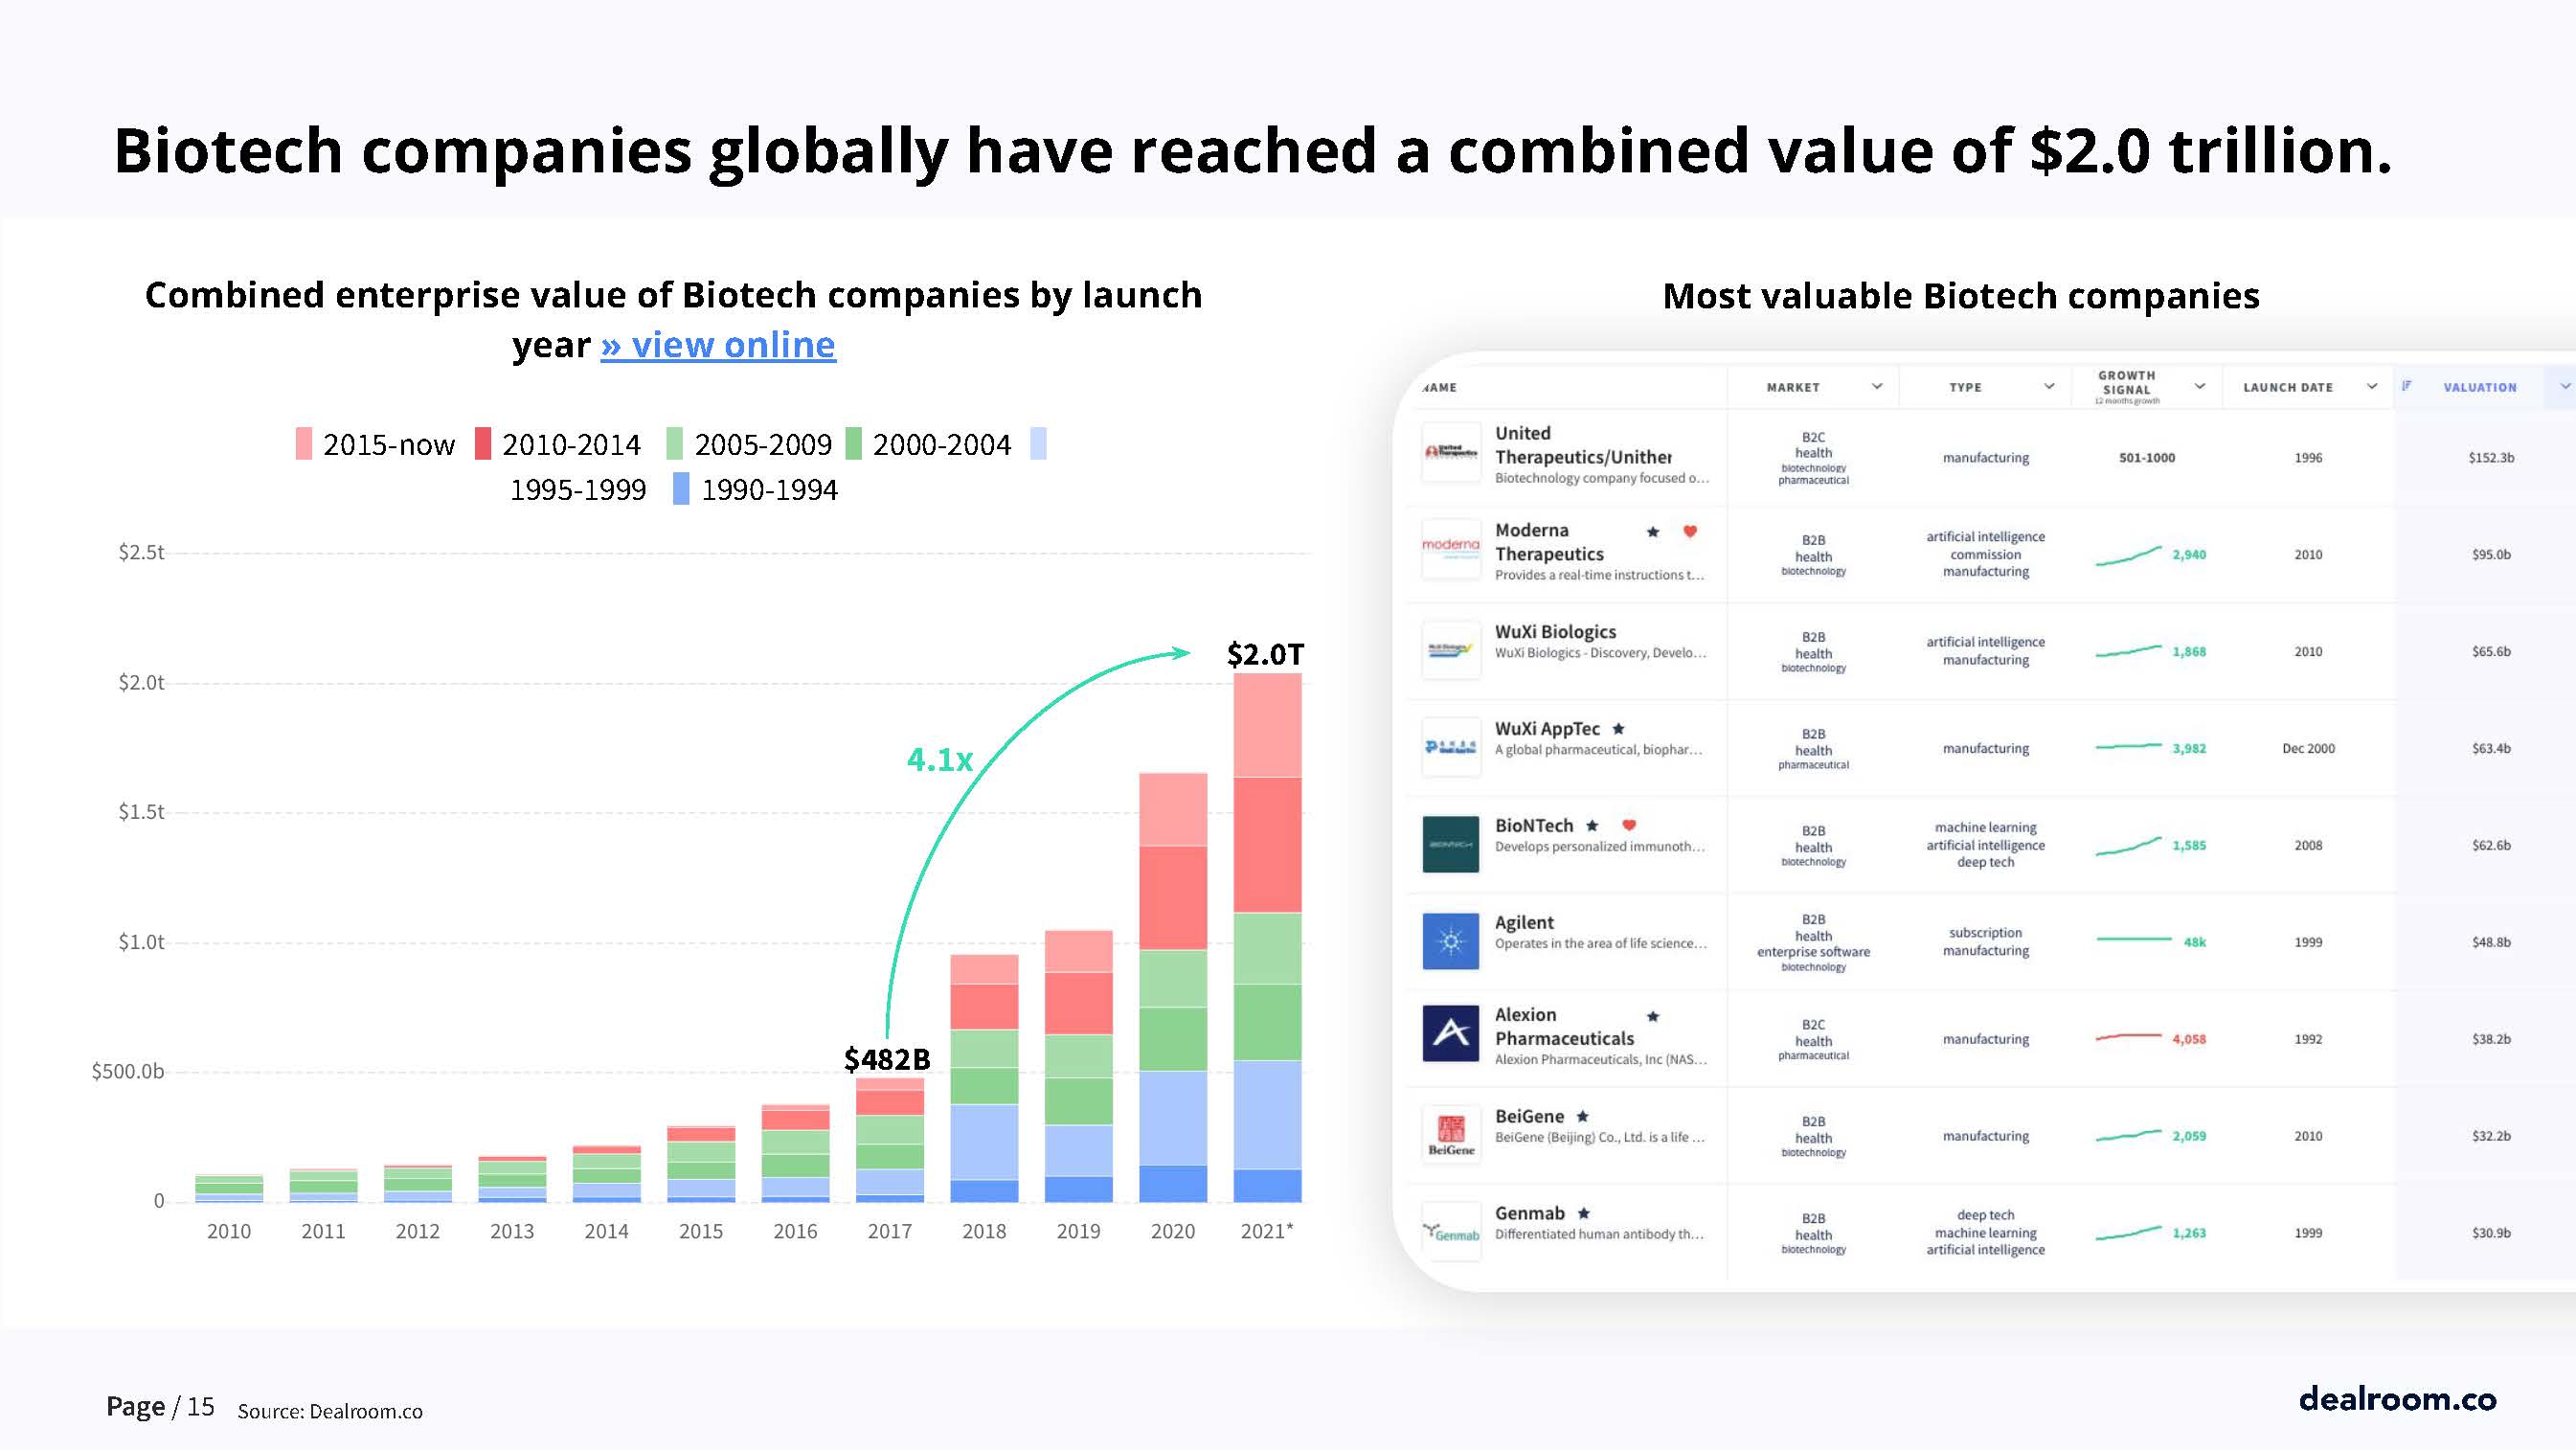The height and width of the screenshot is (1450, 2576).
Task: Toggle the 2000-2004 legend swatch
Action: click(x=854, y=444)
